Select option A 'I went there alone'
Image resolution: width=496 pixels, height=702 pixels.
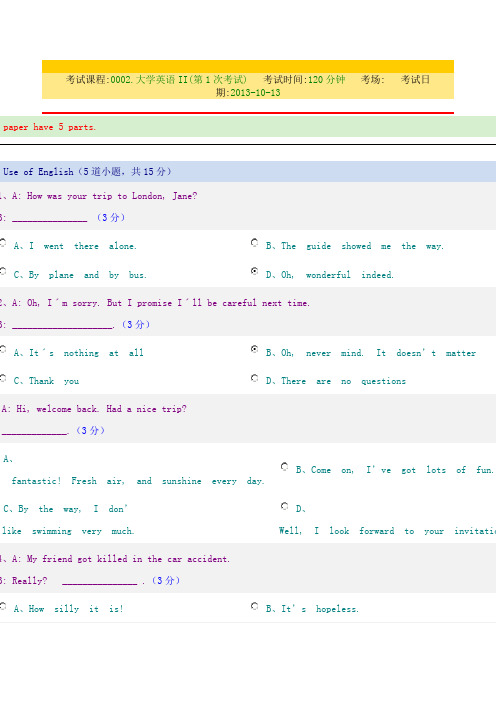[x=3, y=243]
